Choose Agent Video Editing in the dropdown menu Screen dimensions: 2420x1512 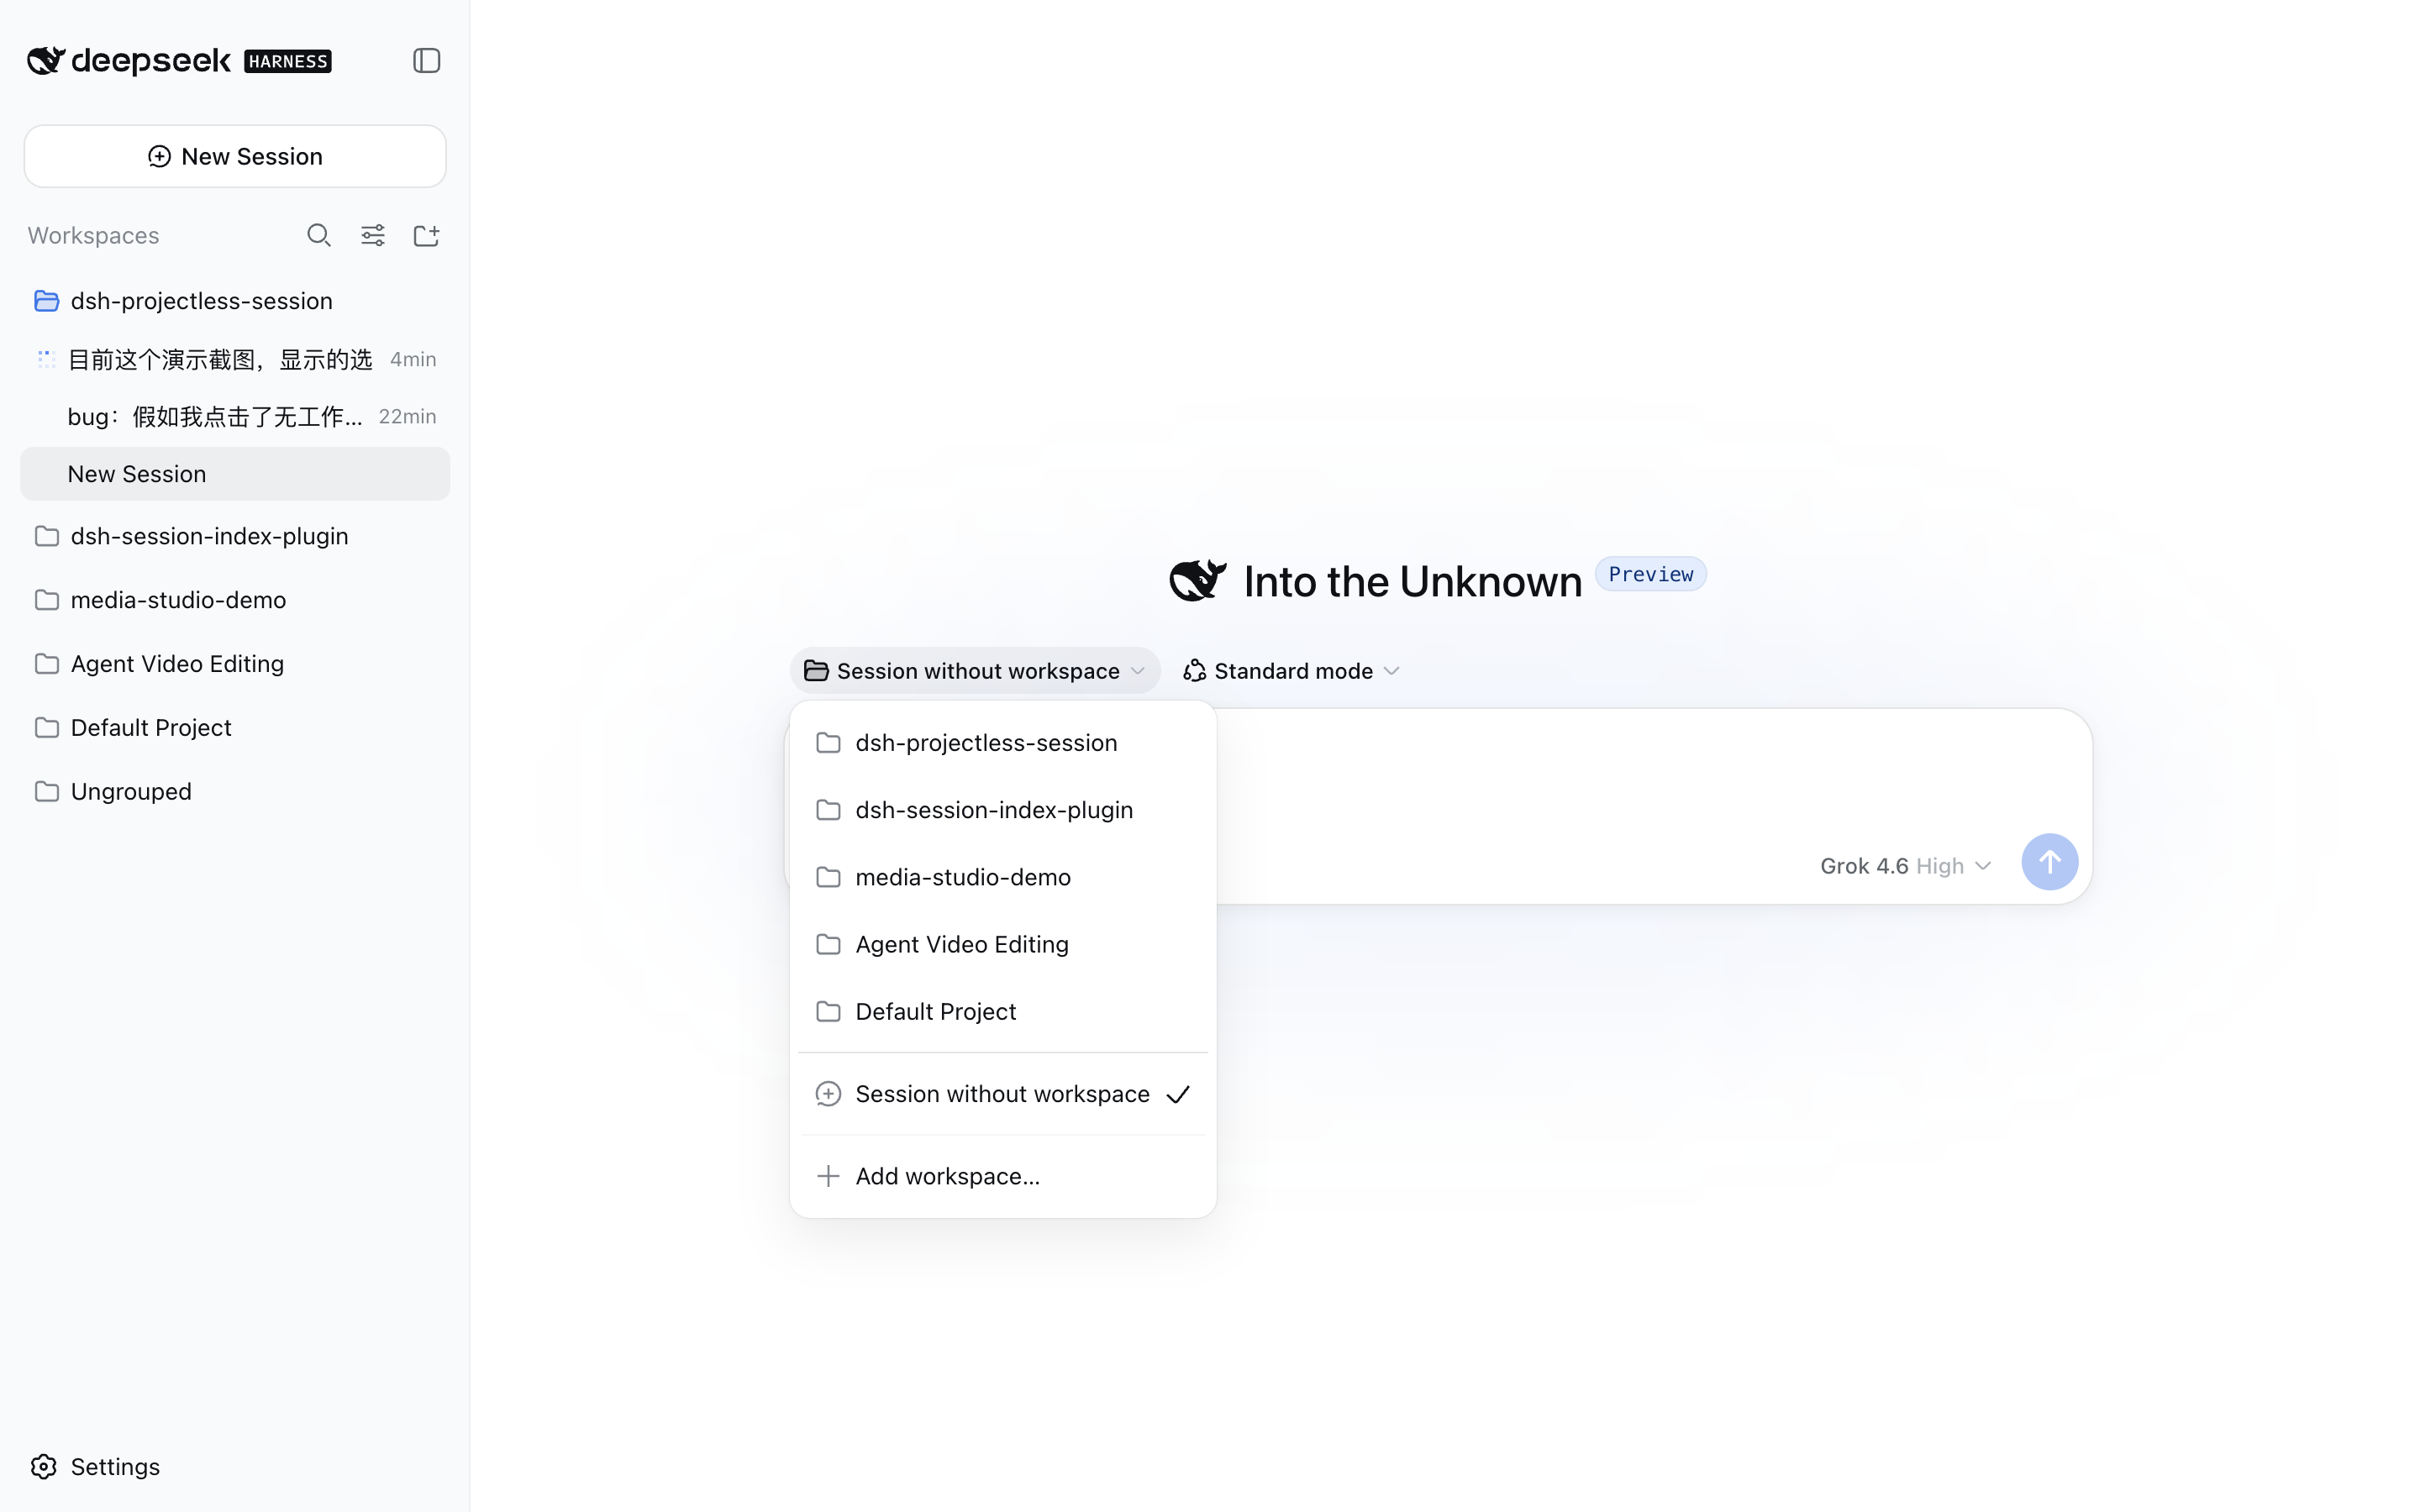[1003, 944]
